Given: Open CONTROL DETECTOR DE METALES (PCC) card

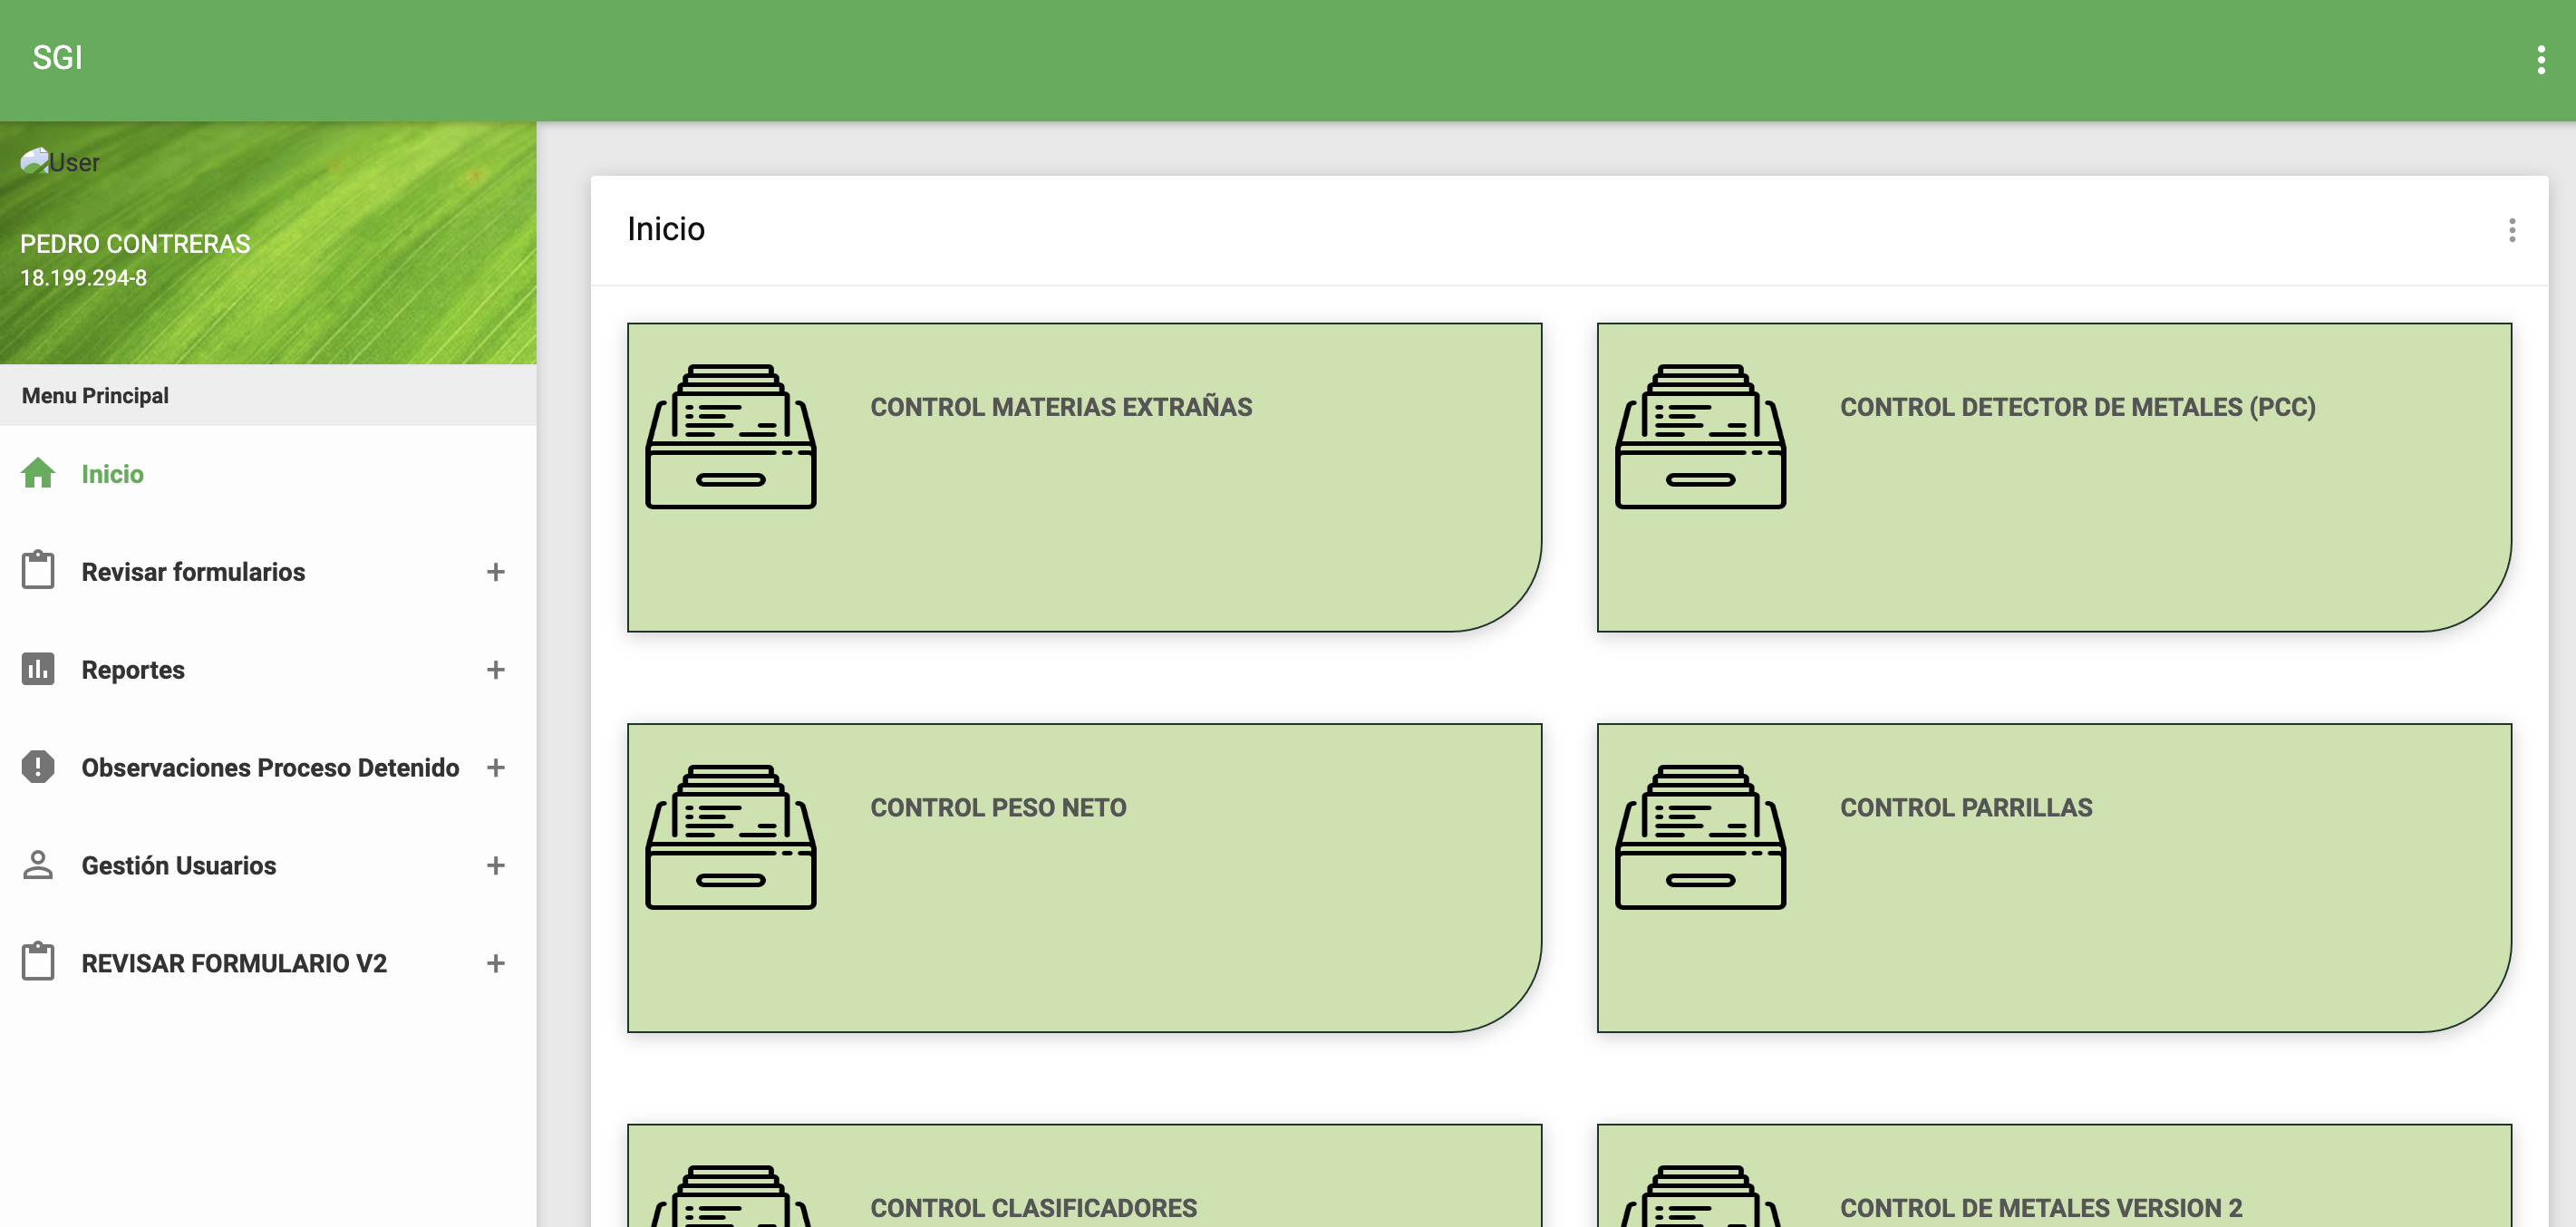Looking at the screenshot, I should click(x=2054, y=477).
